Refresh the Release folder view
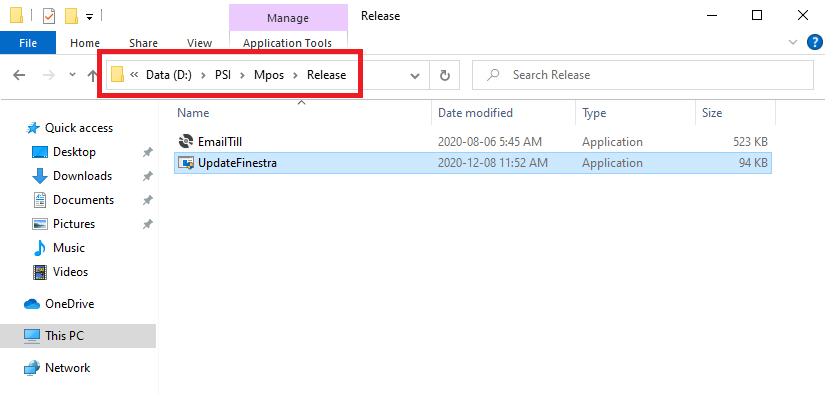 tap(445, 75)
